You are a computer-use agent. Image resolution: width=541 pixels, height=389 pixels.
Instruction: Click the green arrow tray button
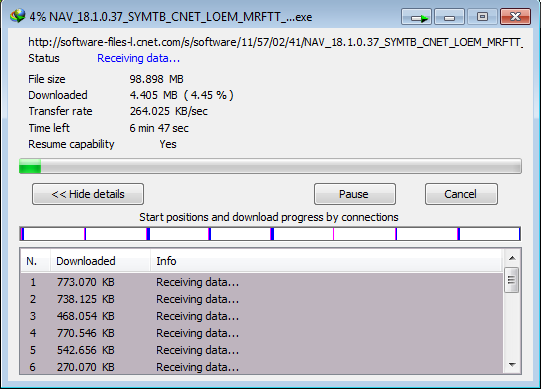click(416, 17)
